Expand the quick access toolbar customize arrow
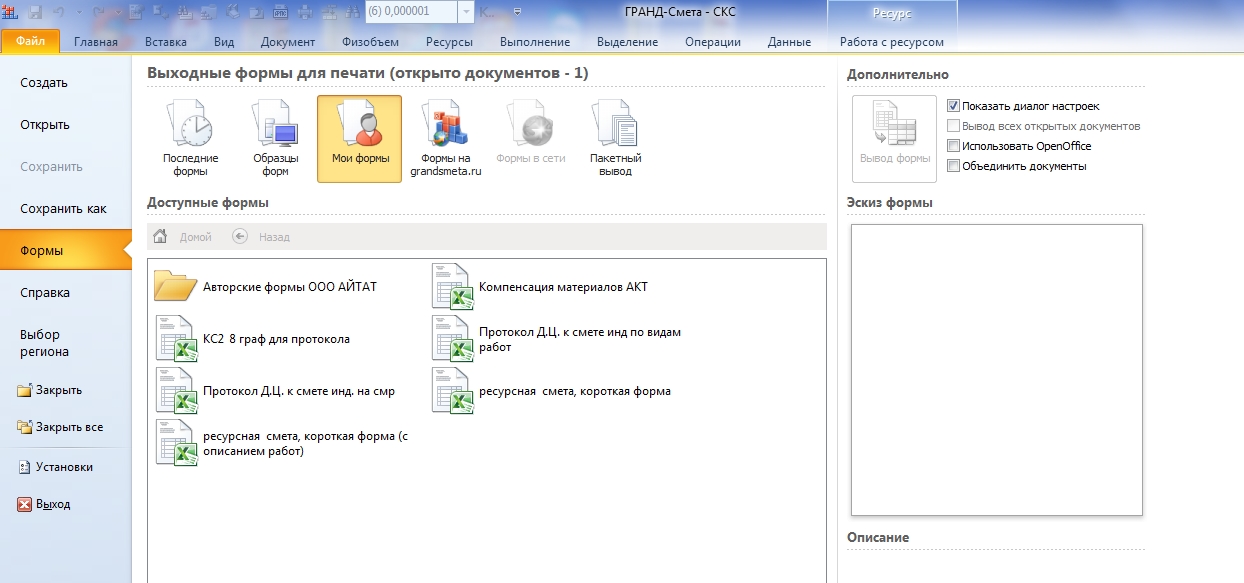The image size is (1244, 583). [x=517, y=12]
